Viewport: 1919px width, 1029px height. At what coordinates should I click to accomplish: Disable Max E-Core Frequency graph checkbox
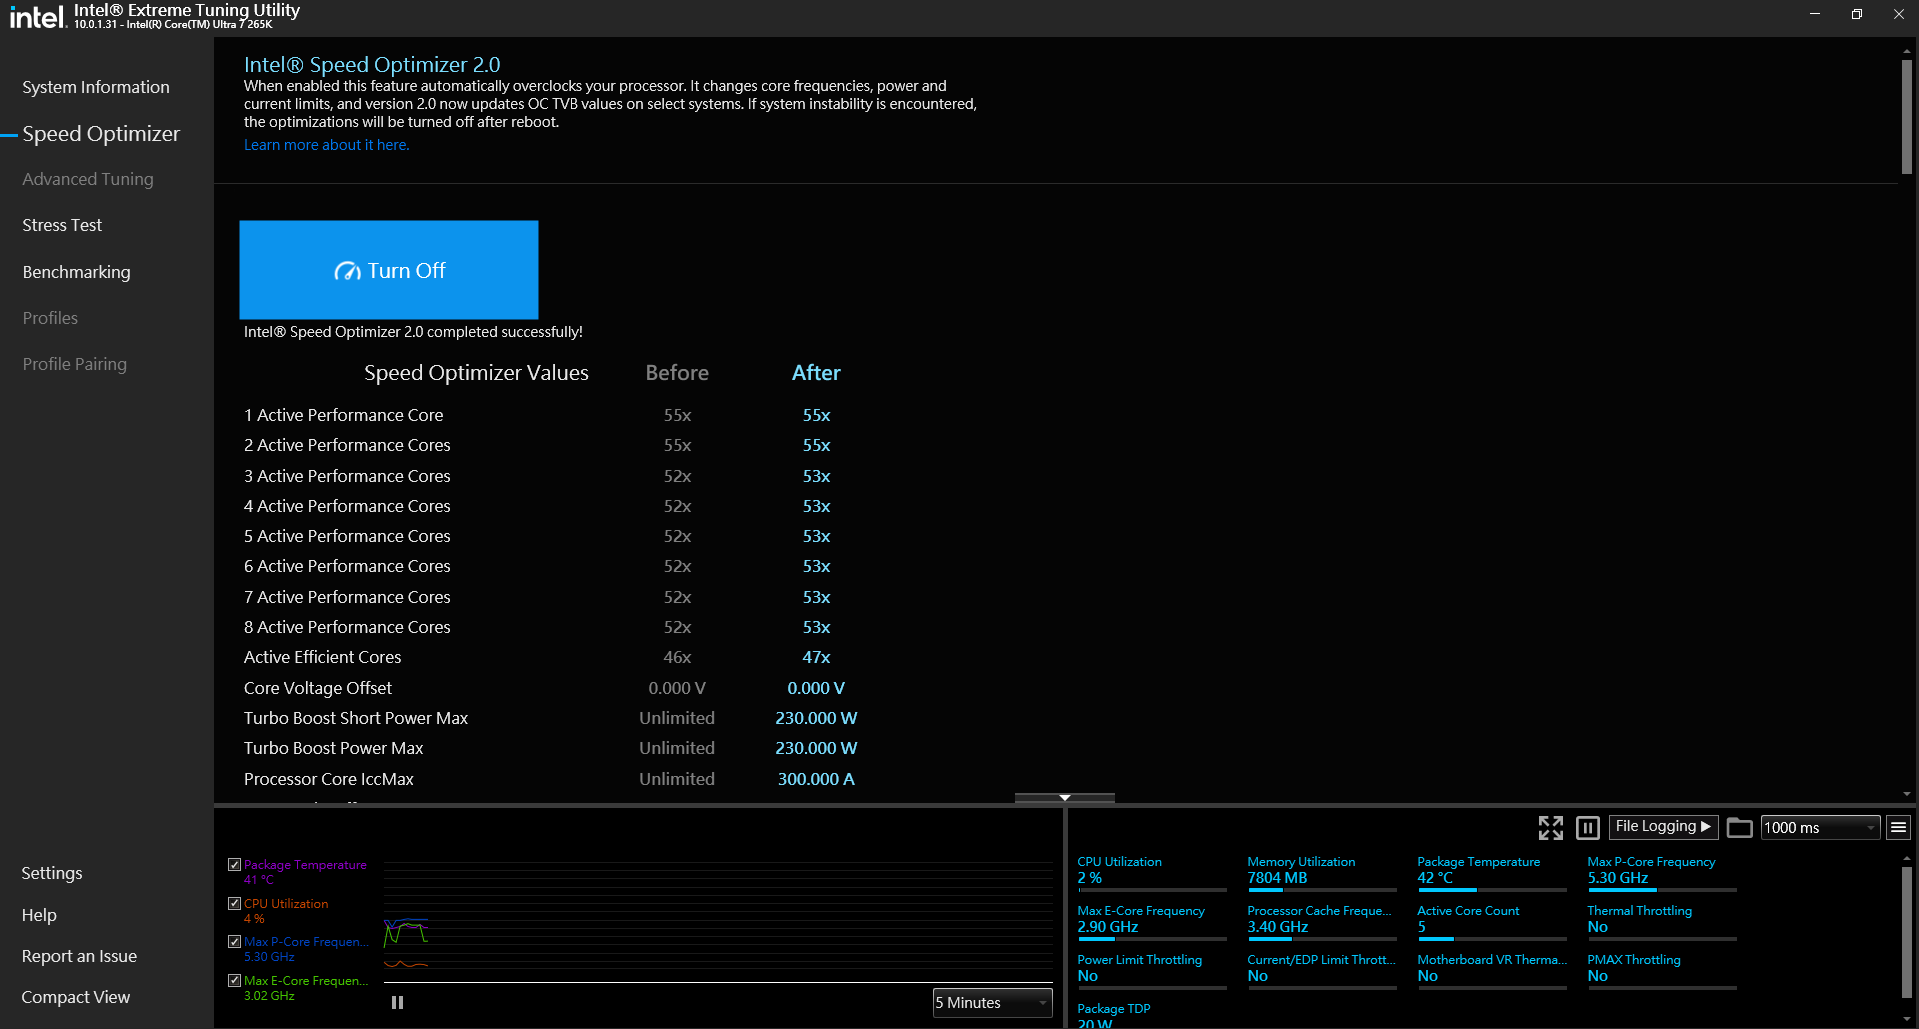pos(234,981)
